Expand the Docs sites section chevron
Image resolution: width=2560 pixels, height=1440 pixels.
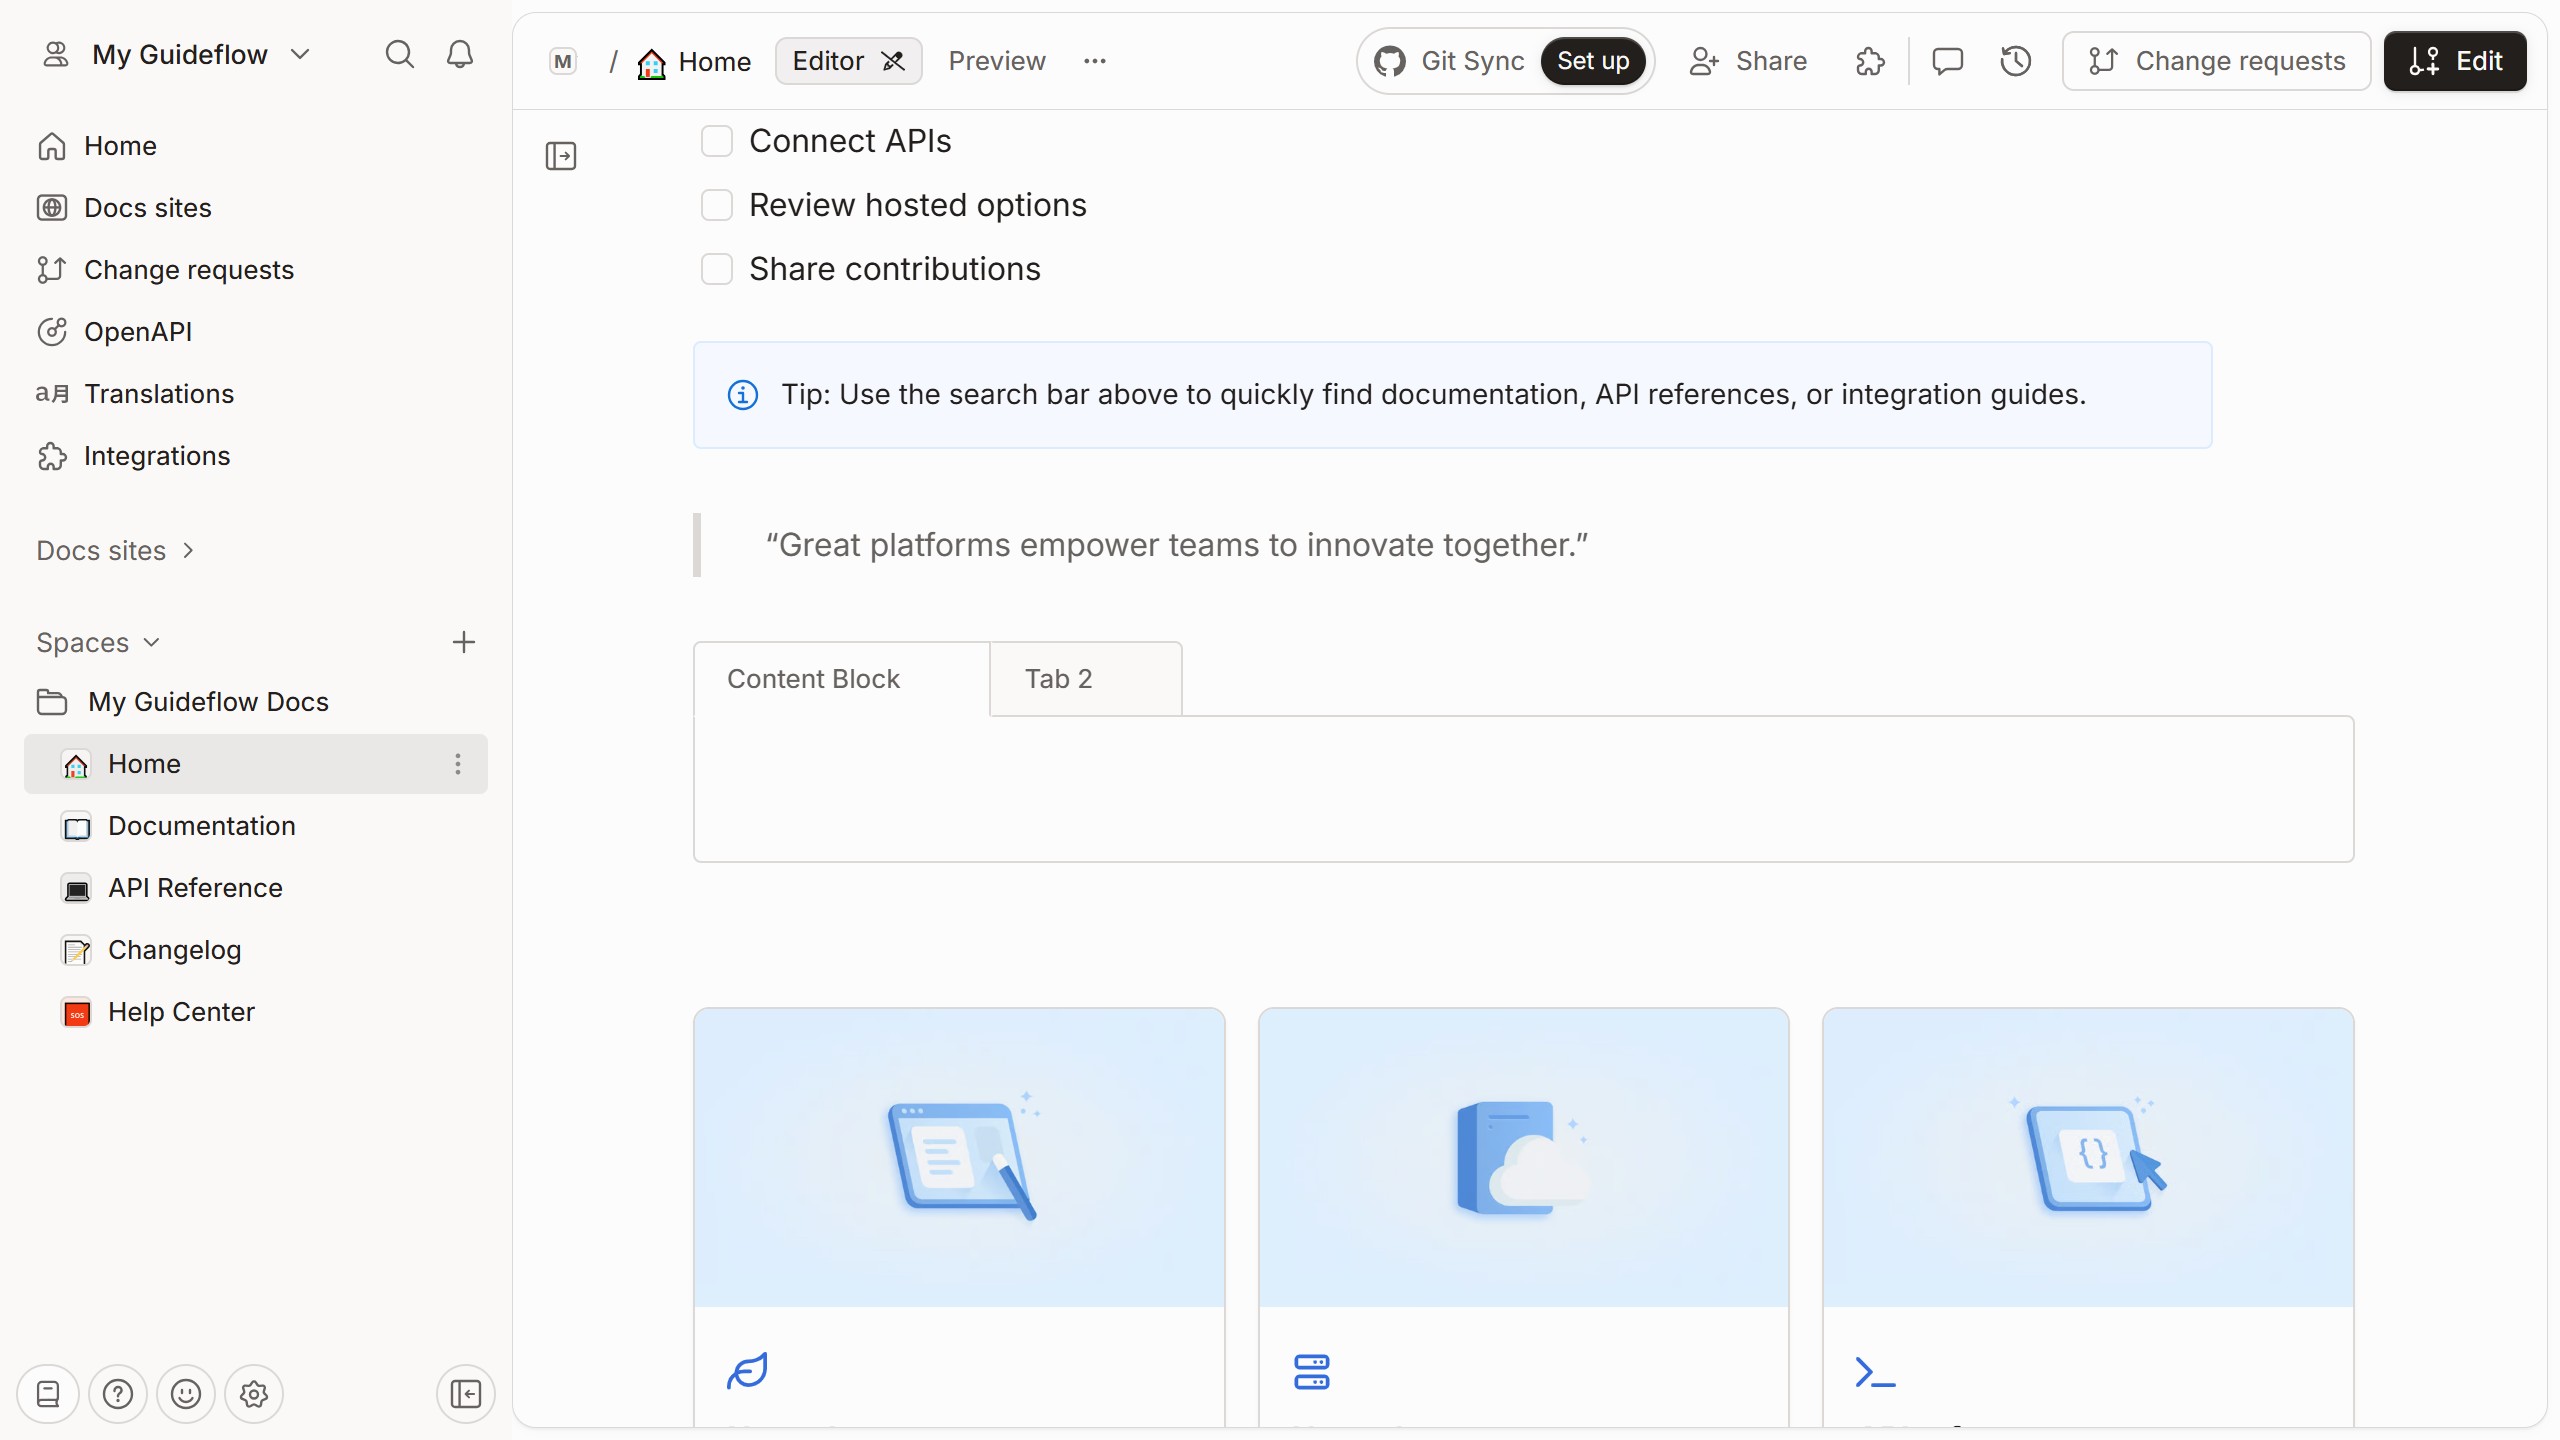tap(188, 551)
